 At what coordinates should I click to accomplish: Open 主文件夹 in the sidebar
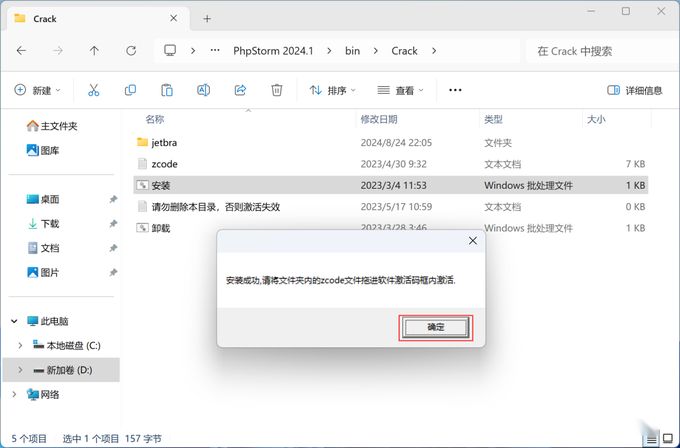click(52, 126)
